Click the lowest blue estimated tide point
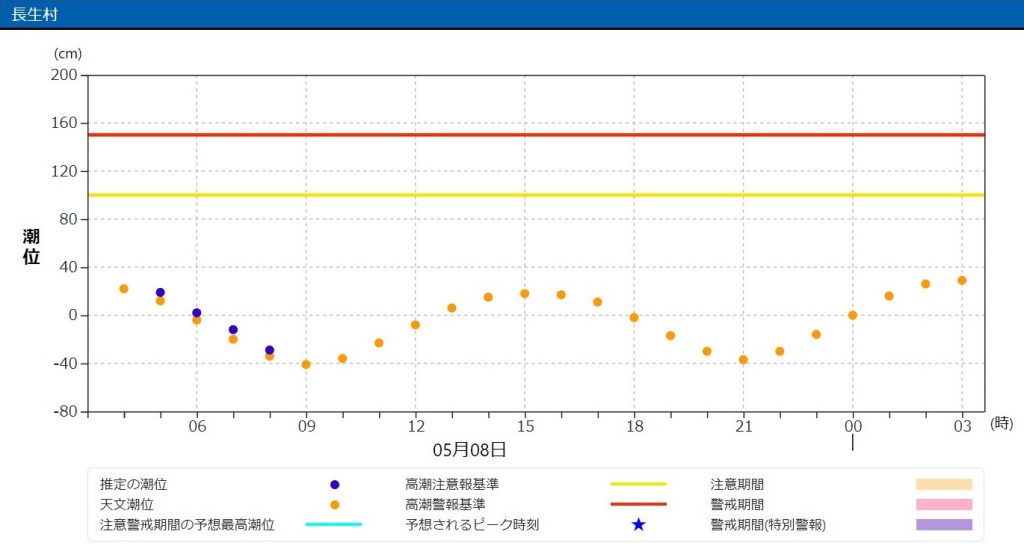The image size is (1024, 555). pyautogui.click(x=270, y=350)
